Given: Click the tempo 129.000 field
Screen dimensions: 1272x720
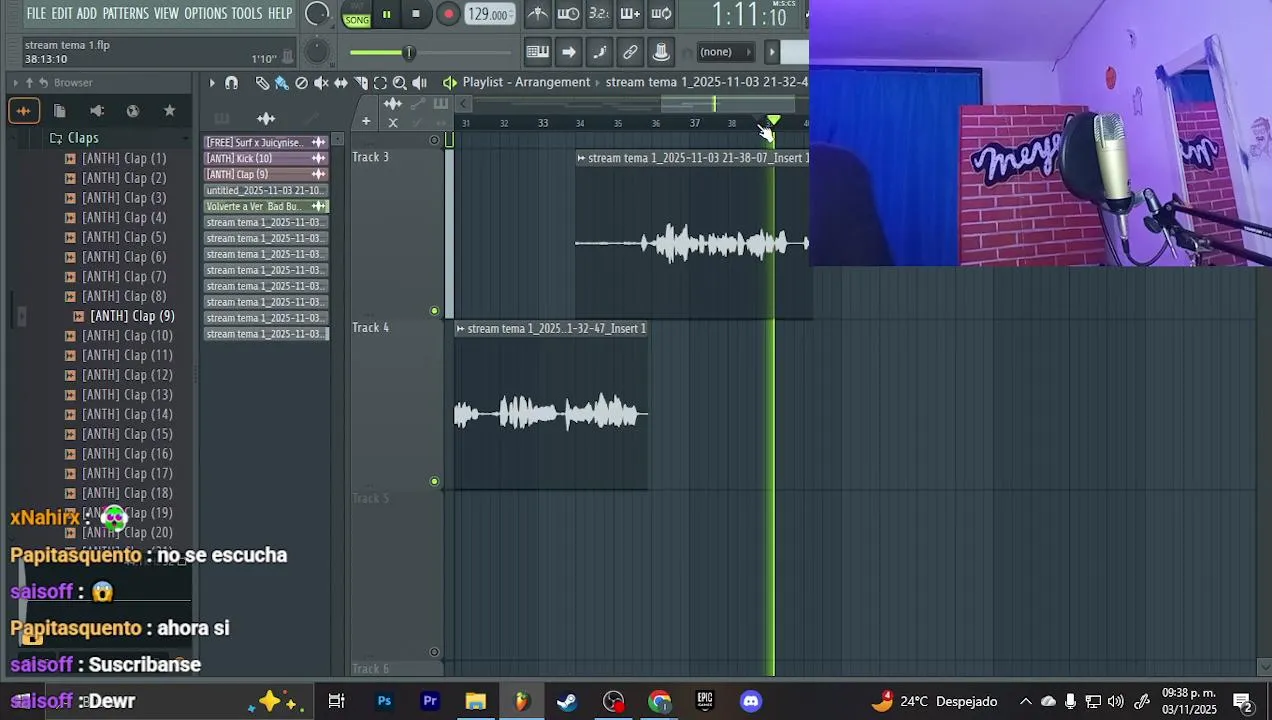Looking at the screenshot, I should click(489, 14).
